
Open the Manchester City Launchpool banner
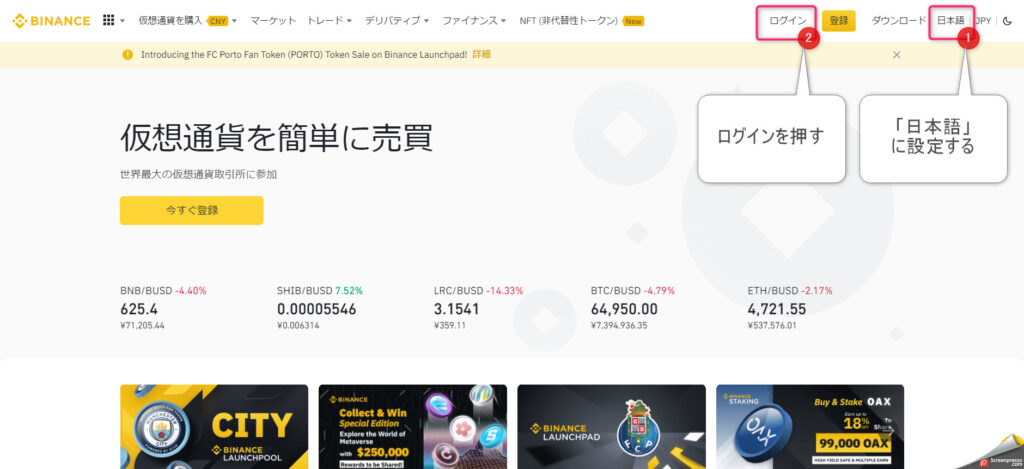214,427
